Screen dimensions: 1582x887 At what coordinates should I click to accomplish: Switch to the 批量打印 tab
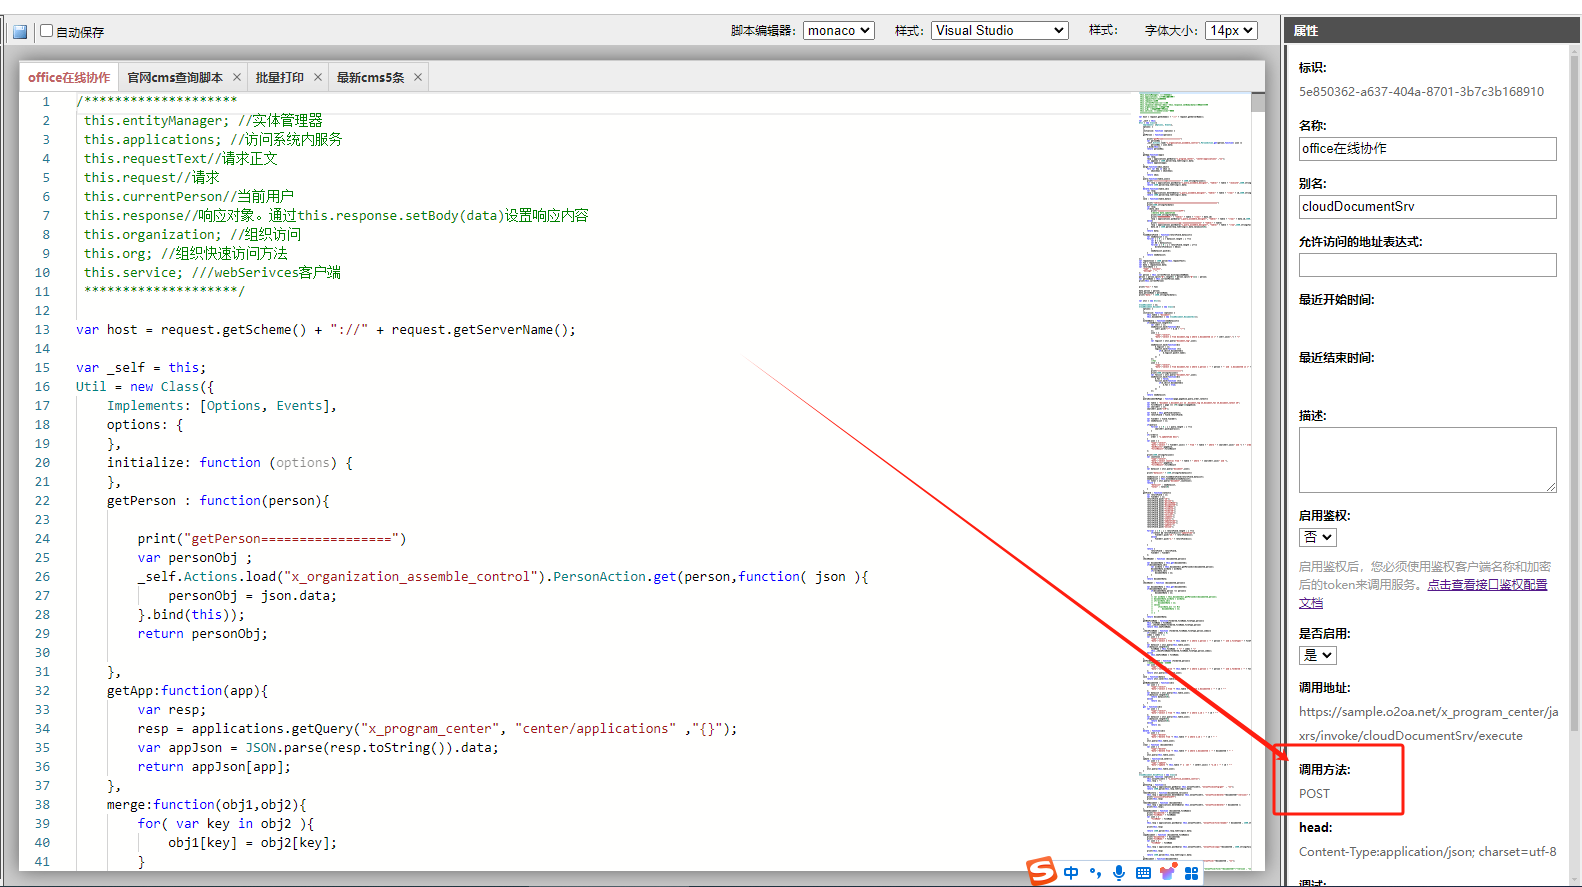279,77
